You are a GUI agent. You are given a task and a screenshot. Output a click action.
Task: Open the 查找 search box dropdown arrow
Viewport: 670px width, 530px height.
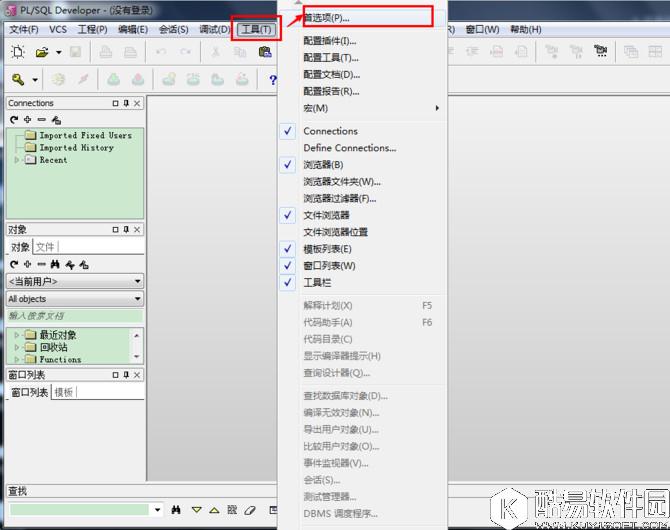click(158, 509)
